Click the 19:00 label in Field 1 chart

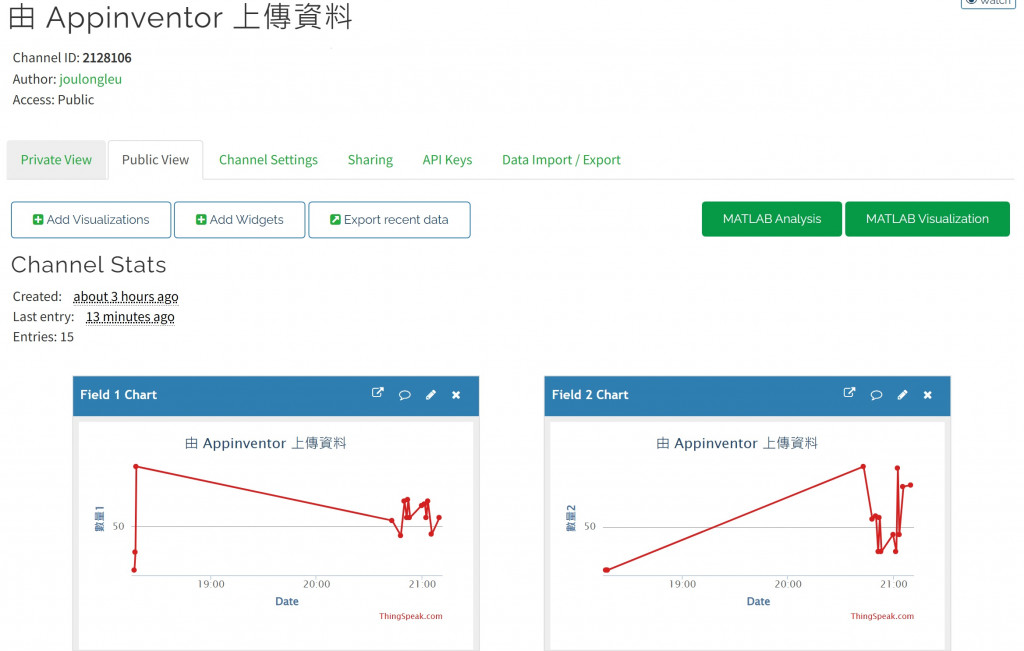tap(211, 584)
